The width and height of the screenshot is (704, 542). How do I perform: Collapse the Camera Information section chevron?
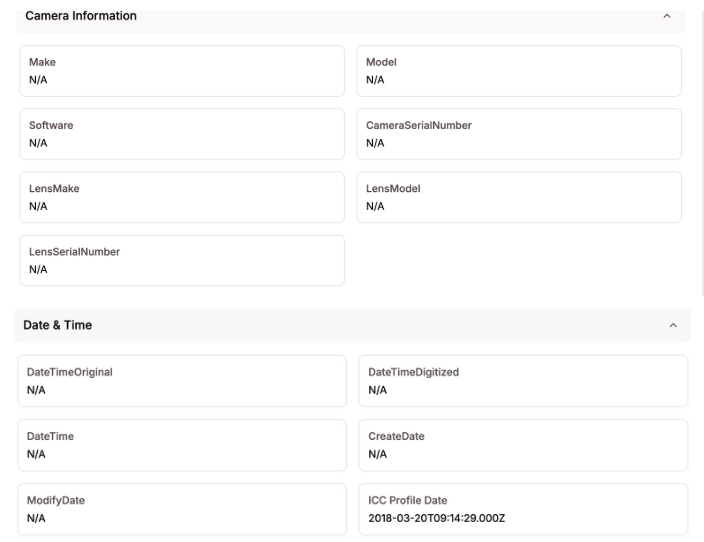(667, 17)
